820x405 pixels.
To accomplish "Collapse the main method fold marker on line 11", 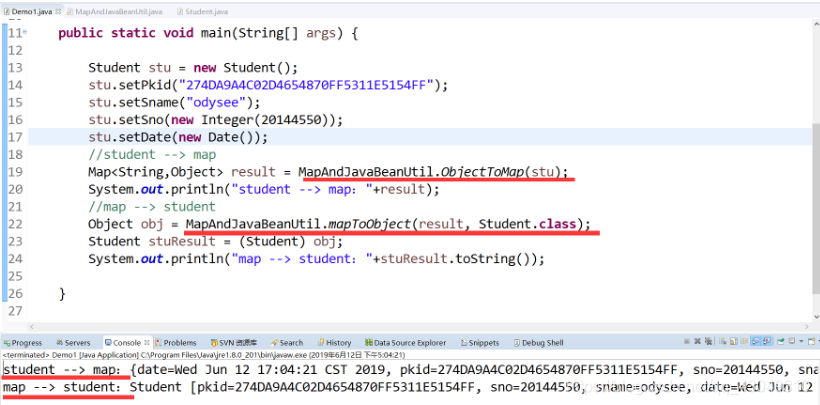I will click(25, 32).
